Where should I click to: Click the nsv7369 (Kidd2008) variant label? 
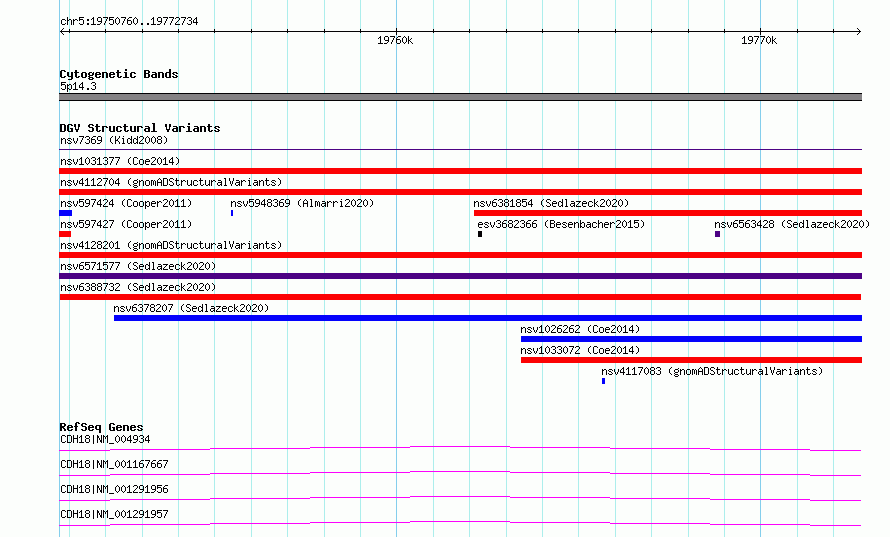click(x=114, y=140)
